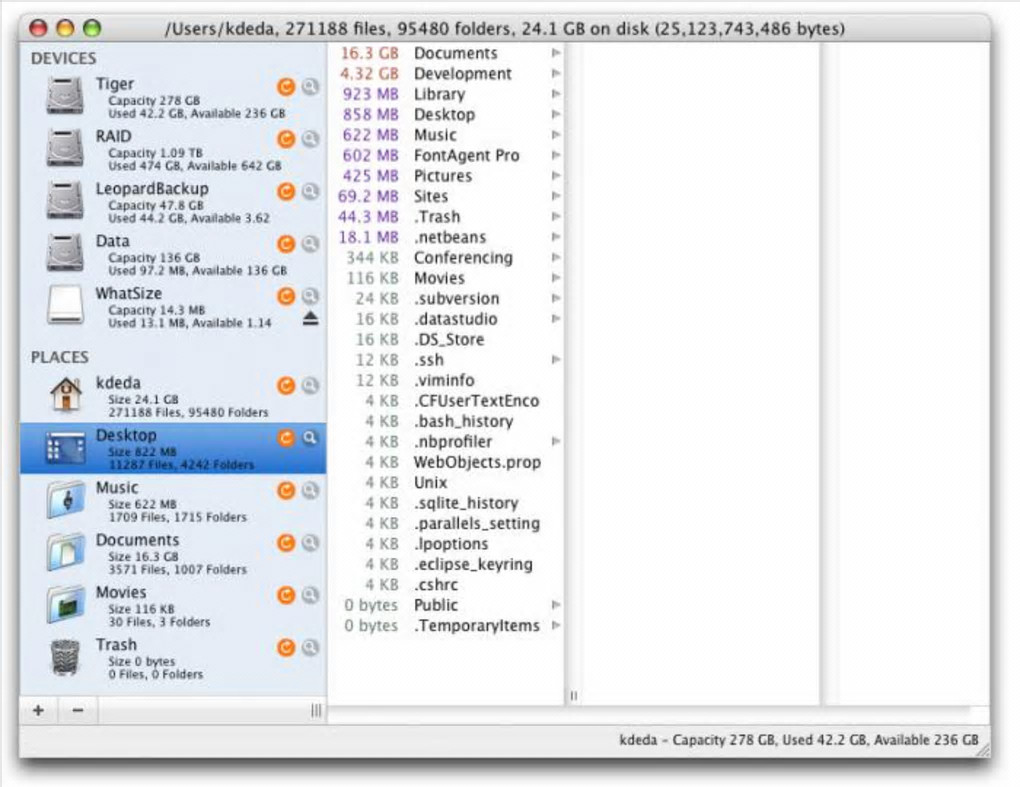1020x787 pixels.
Task: Click the sidebar resize grip
Action: tap(316, 710)
